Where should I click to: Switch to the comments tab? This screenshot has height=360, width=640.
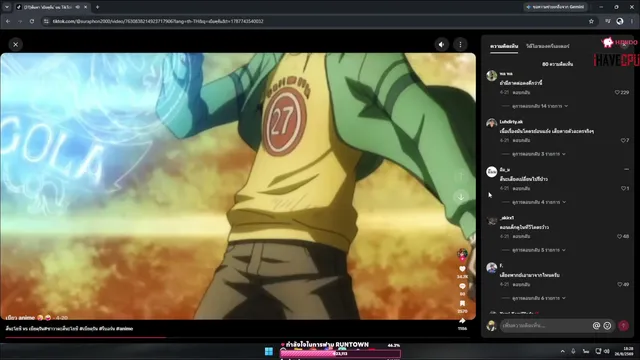(504, 46)
